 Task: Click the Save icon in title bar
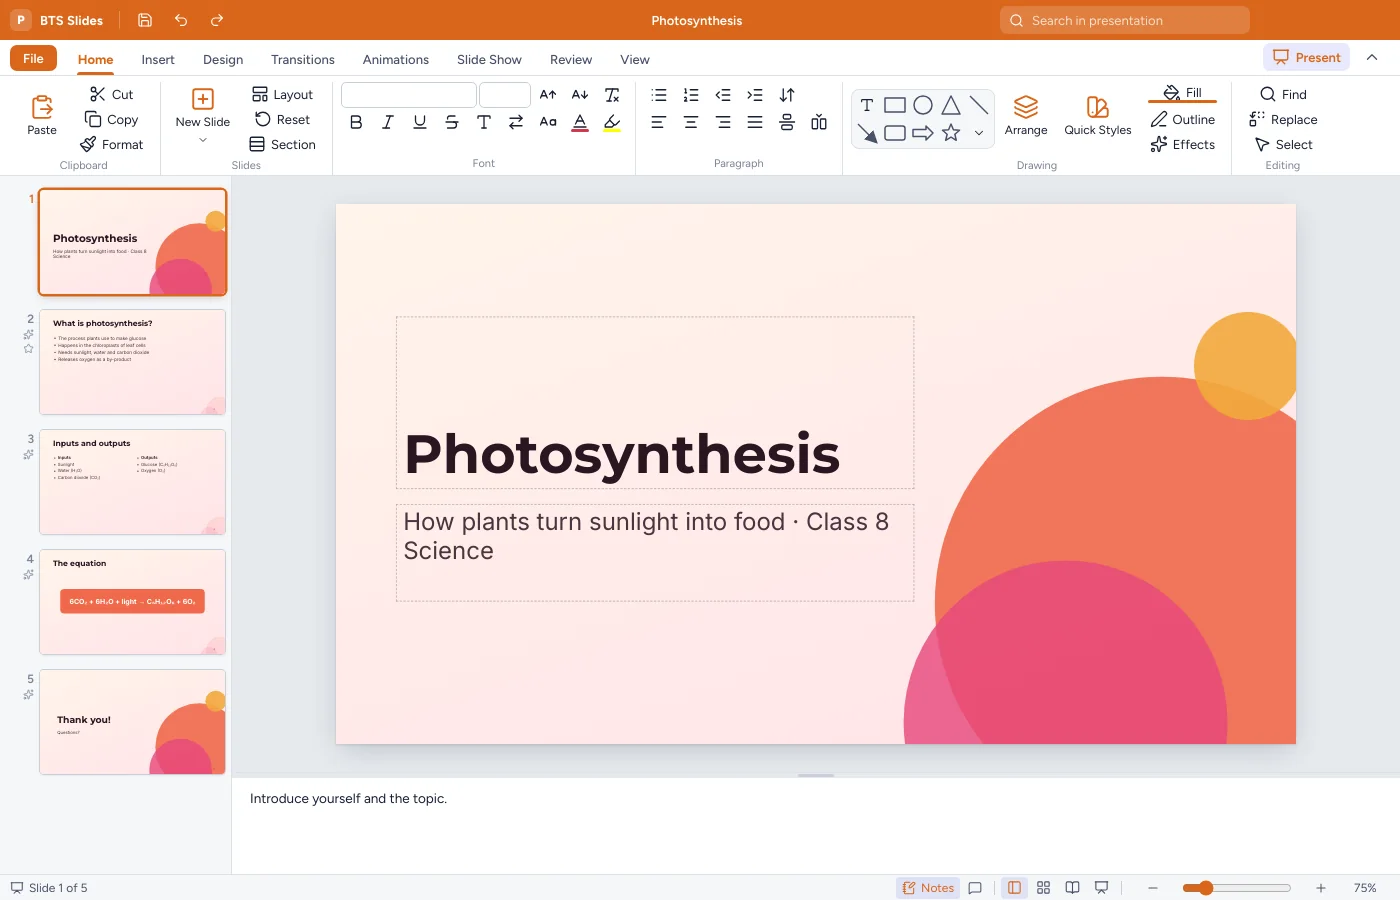point(145,20)
